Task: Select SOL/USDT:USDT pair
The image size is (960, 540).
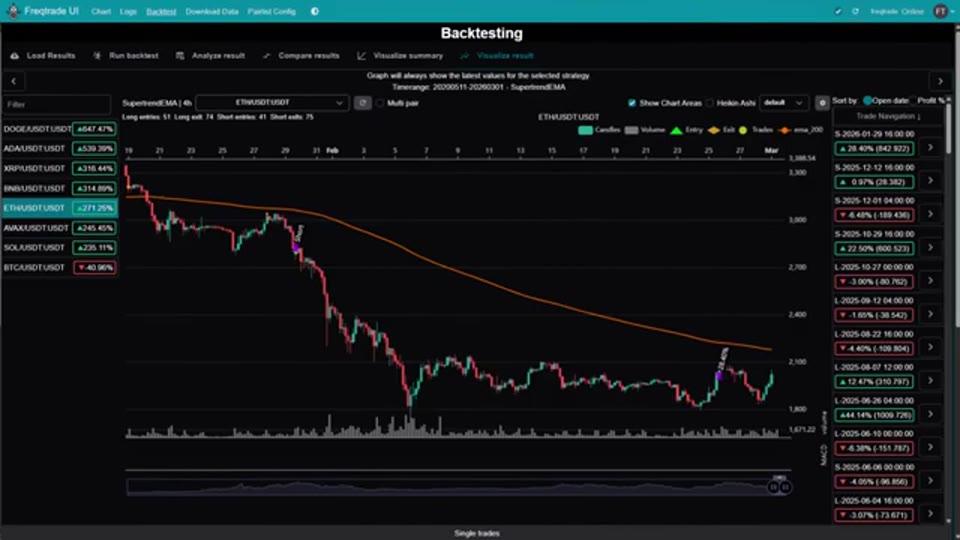Action: (x=59, y=247)
